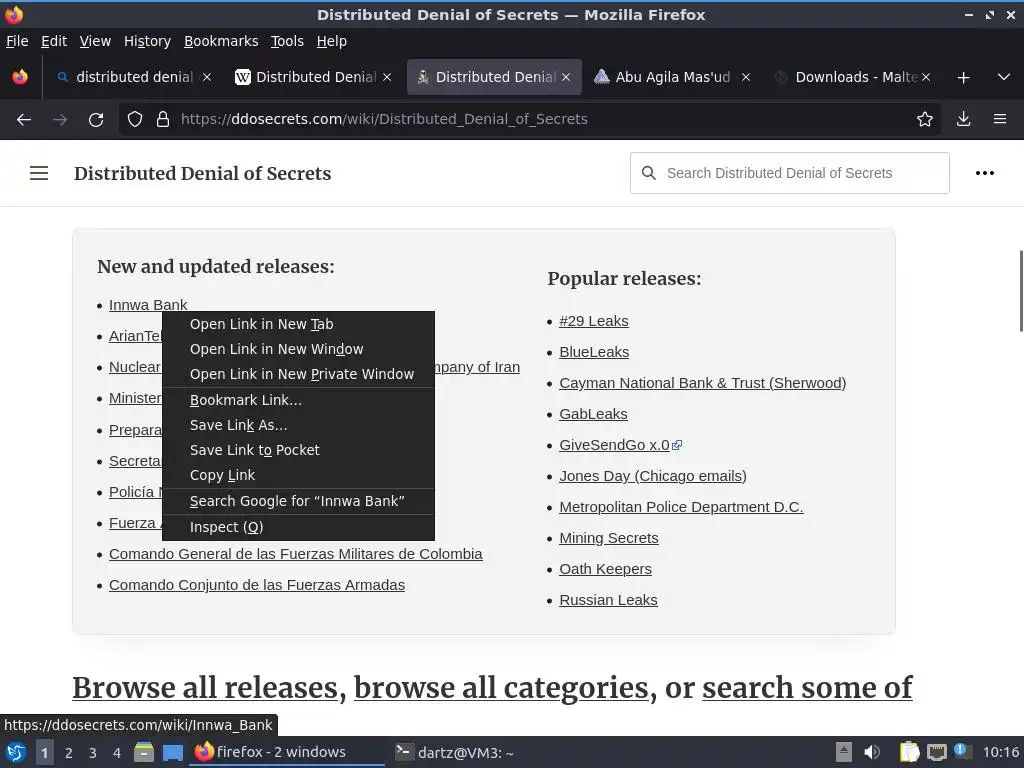Open the Oath Keepers link

(605, 569)
